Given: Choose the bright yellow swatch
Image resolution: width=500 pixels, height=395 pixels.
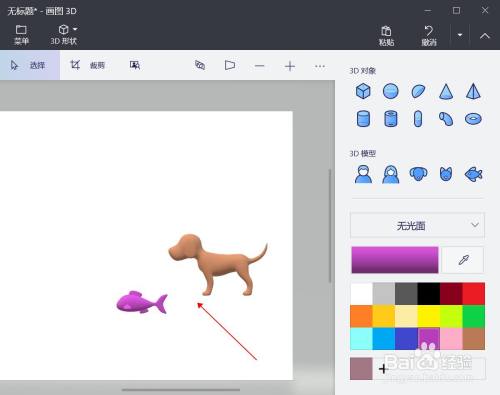Looking at the screenshot, I should click(x=429, y=316).
